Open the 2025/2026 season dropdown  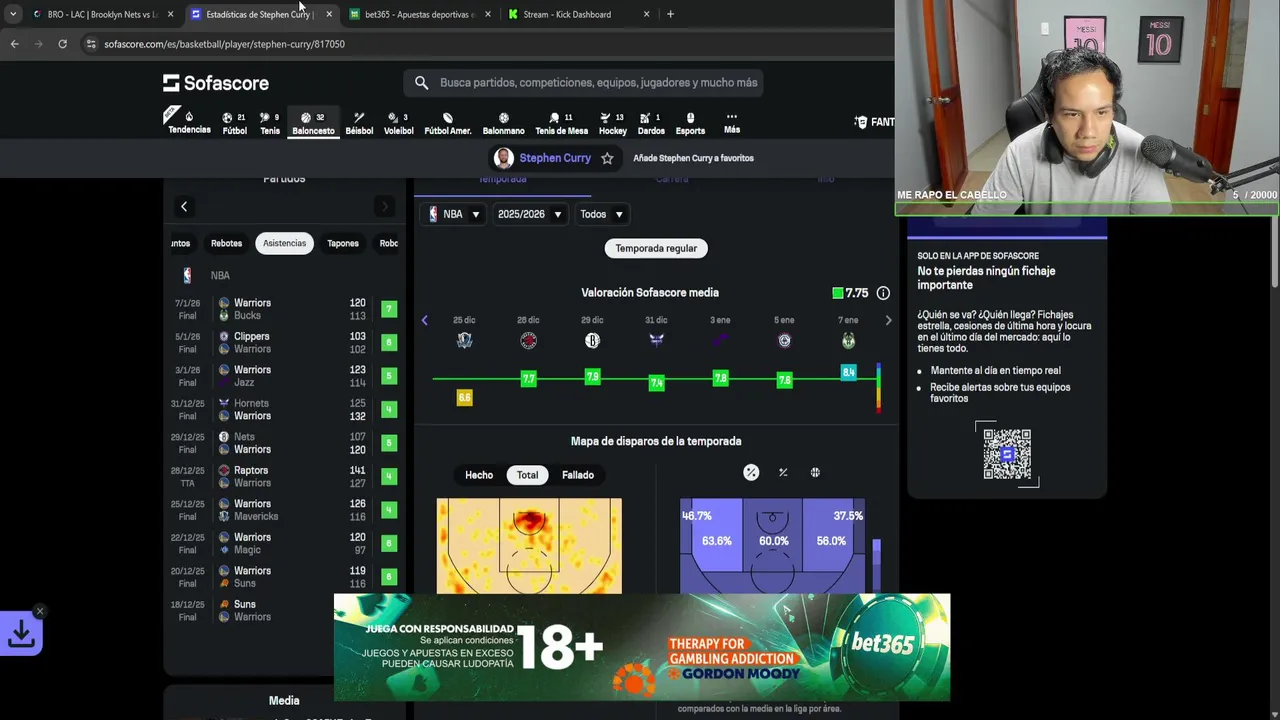click(x=530, y=214)
